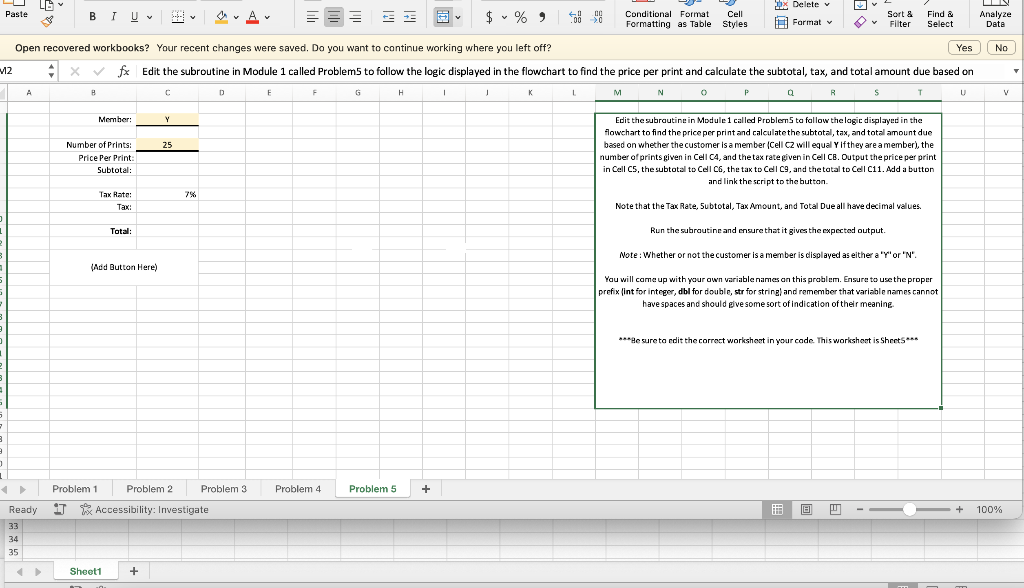
Task: Dismiss recovered workbooks with No
Action: tap(1000, 47)
